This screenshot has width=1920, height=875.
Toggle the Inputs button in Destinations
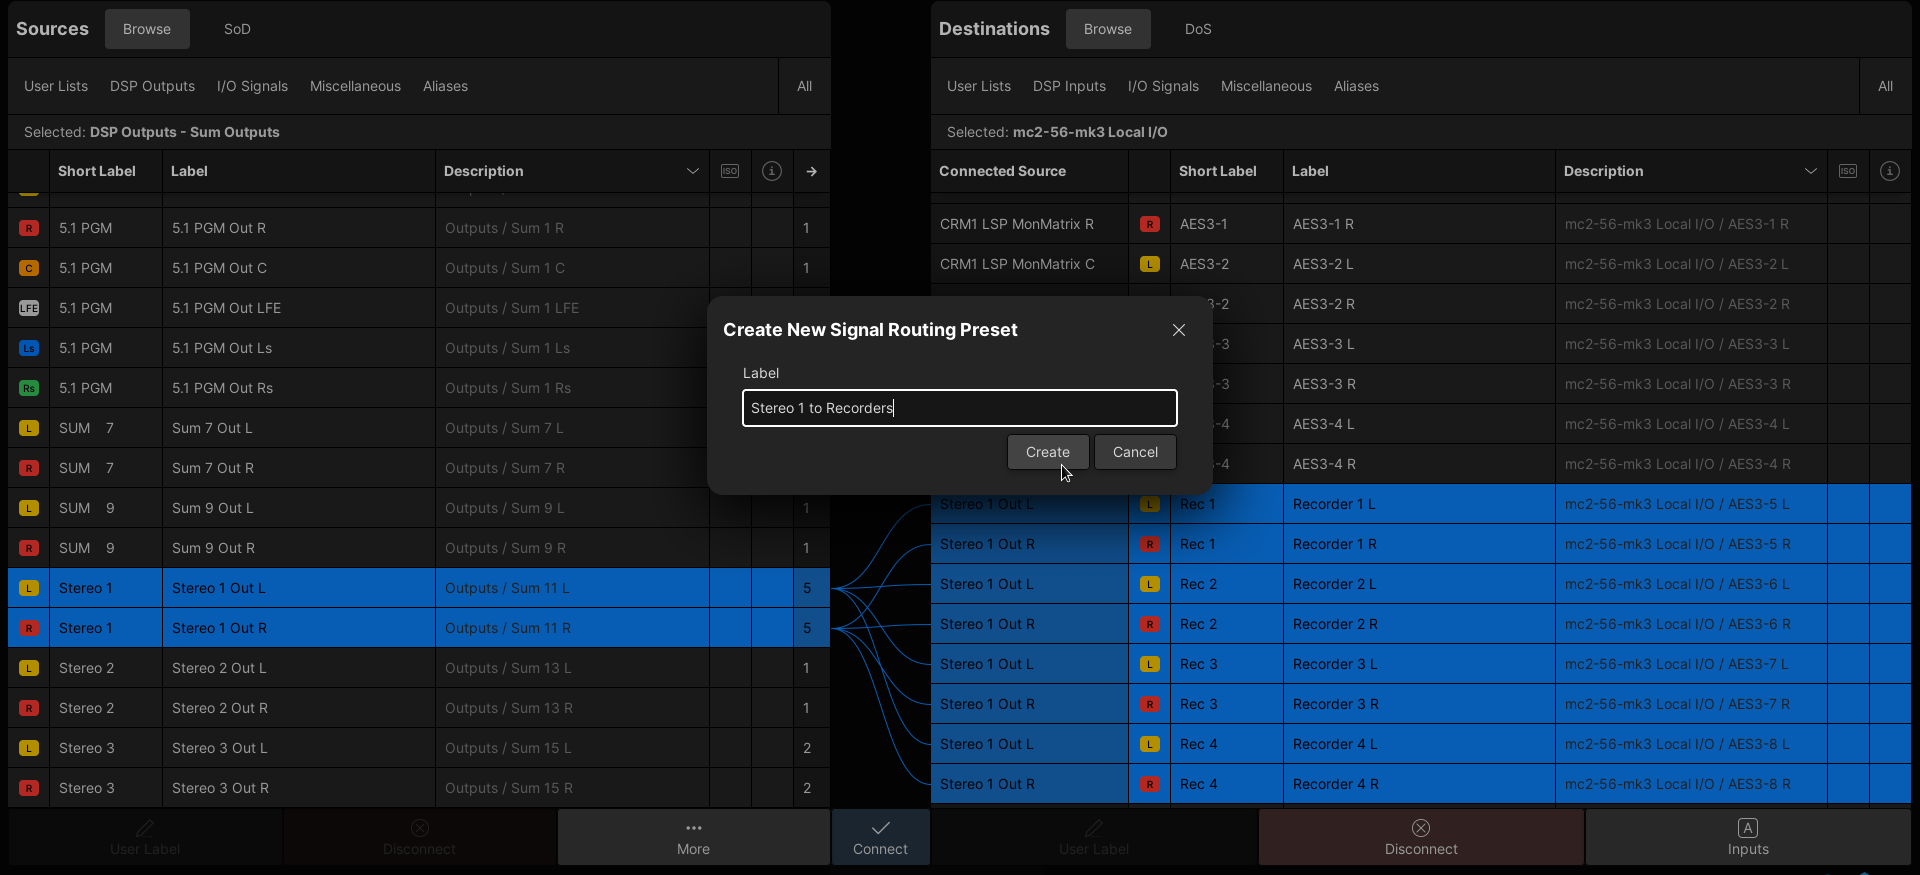click(1747, 837)
